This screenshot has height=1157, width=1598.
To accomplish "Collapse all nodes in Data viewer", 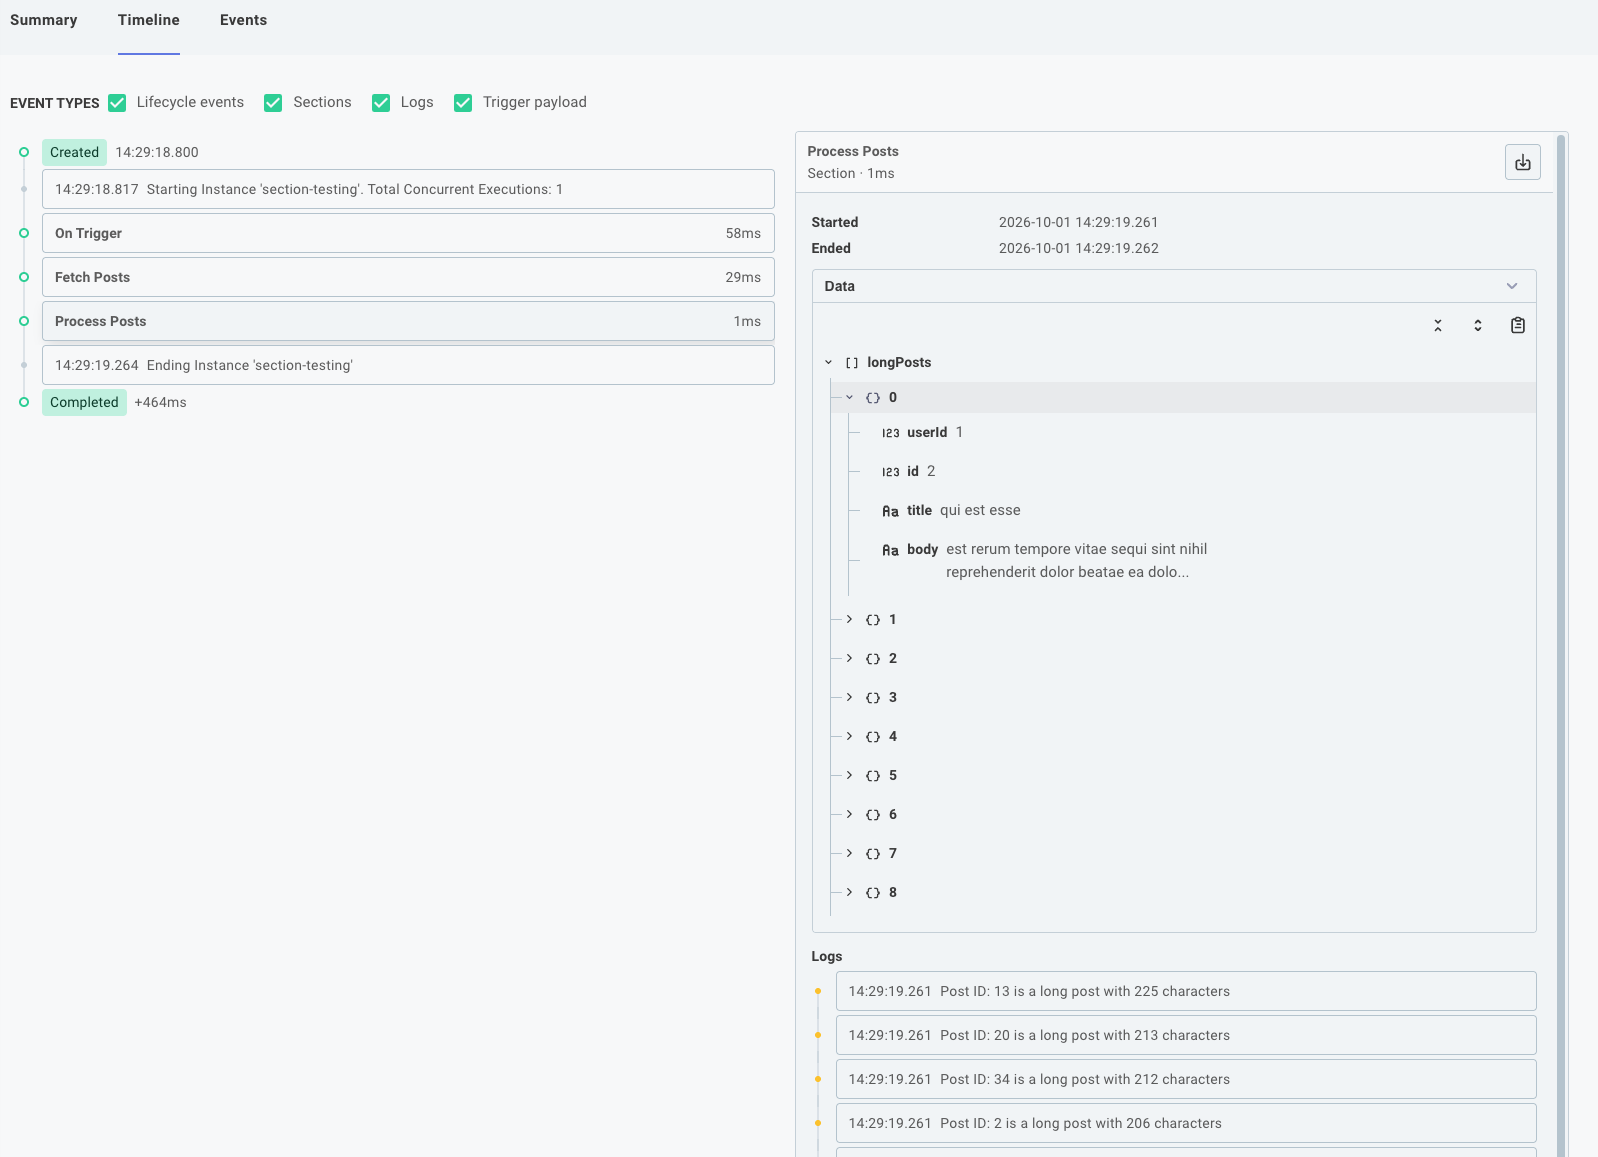I will [x=1438, y=325].
